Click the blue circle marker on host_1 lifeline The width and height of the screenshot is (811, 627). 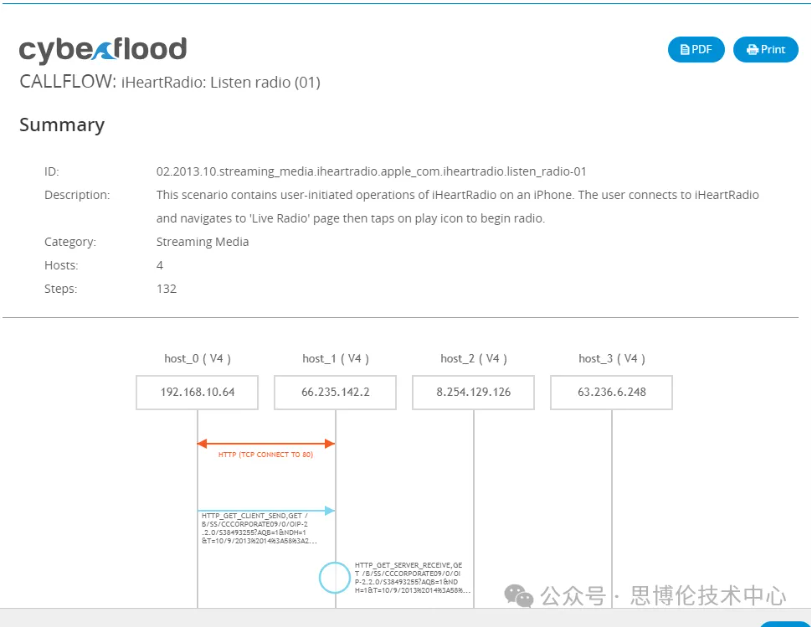coord(334,577)
